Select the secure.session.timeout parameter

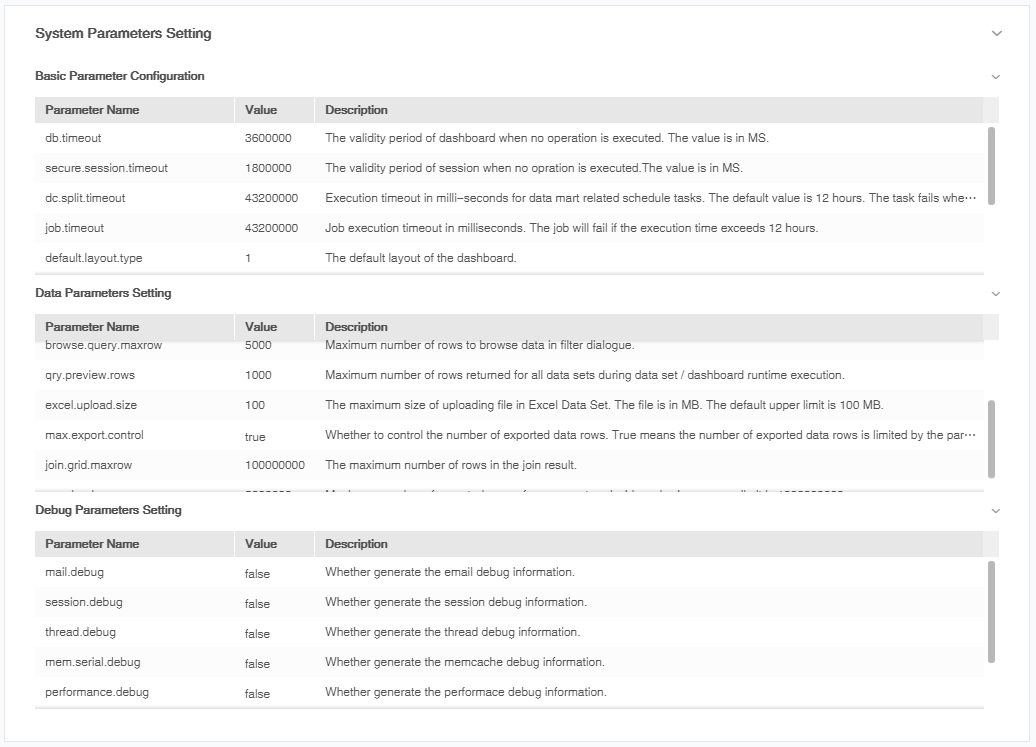[x=106, y=168]
